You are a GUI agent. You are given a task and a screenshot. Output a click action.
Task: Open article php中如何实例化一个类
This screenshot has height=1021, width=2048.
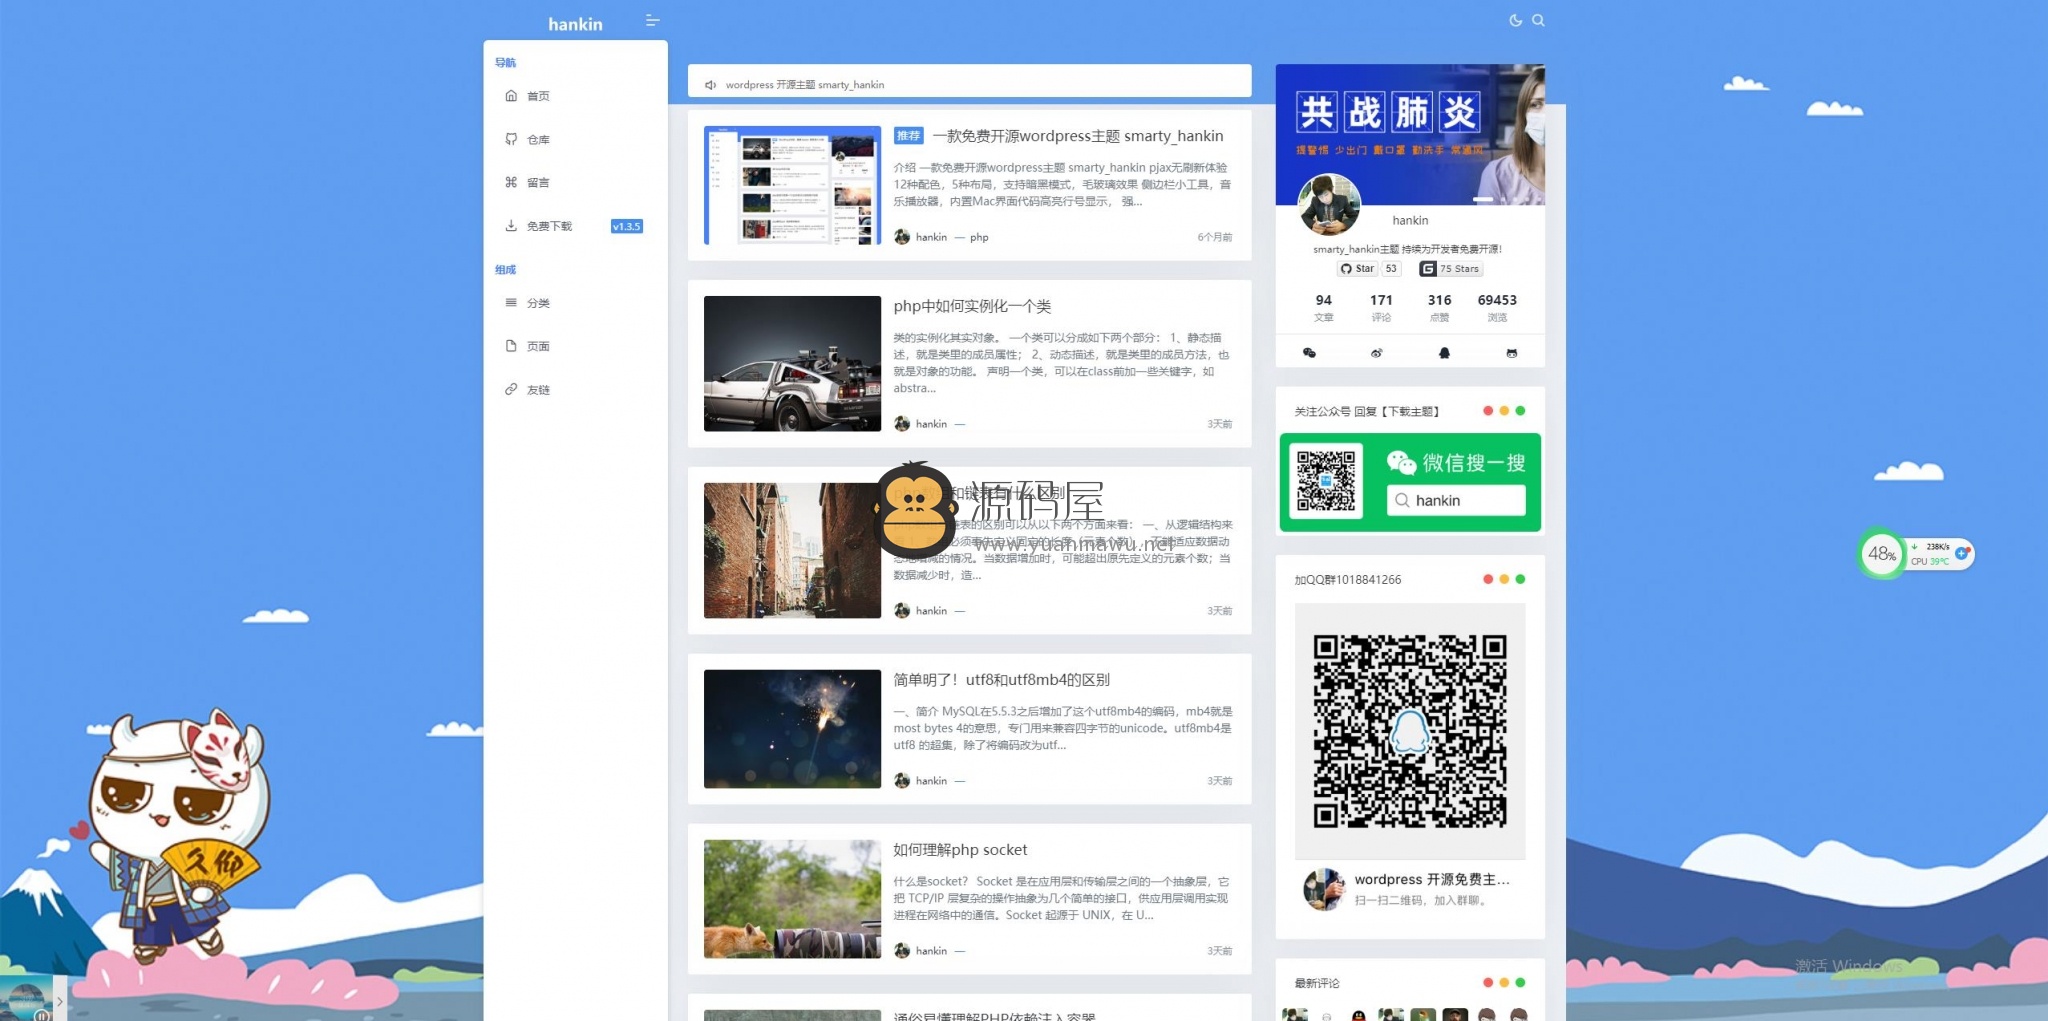(x=972, y=306)
